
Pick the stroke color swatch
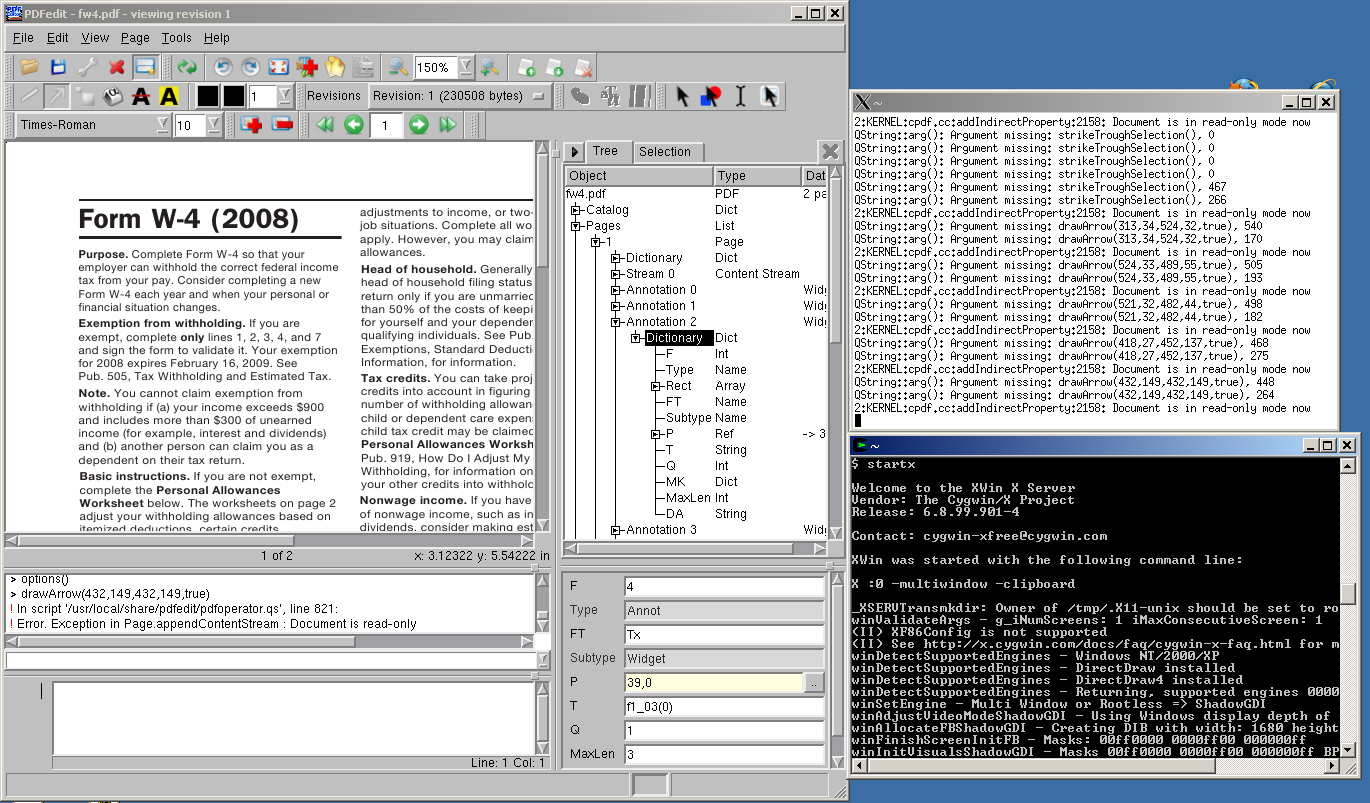(207, 96)
